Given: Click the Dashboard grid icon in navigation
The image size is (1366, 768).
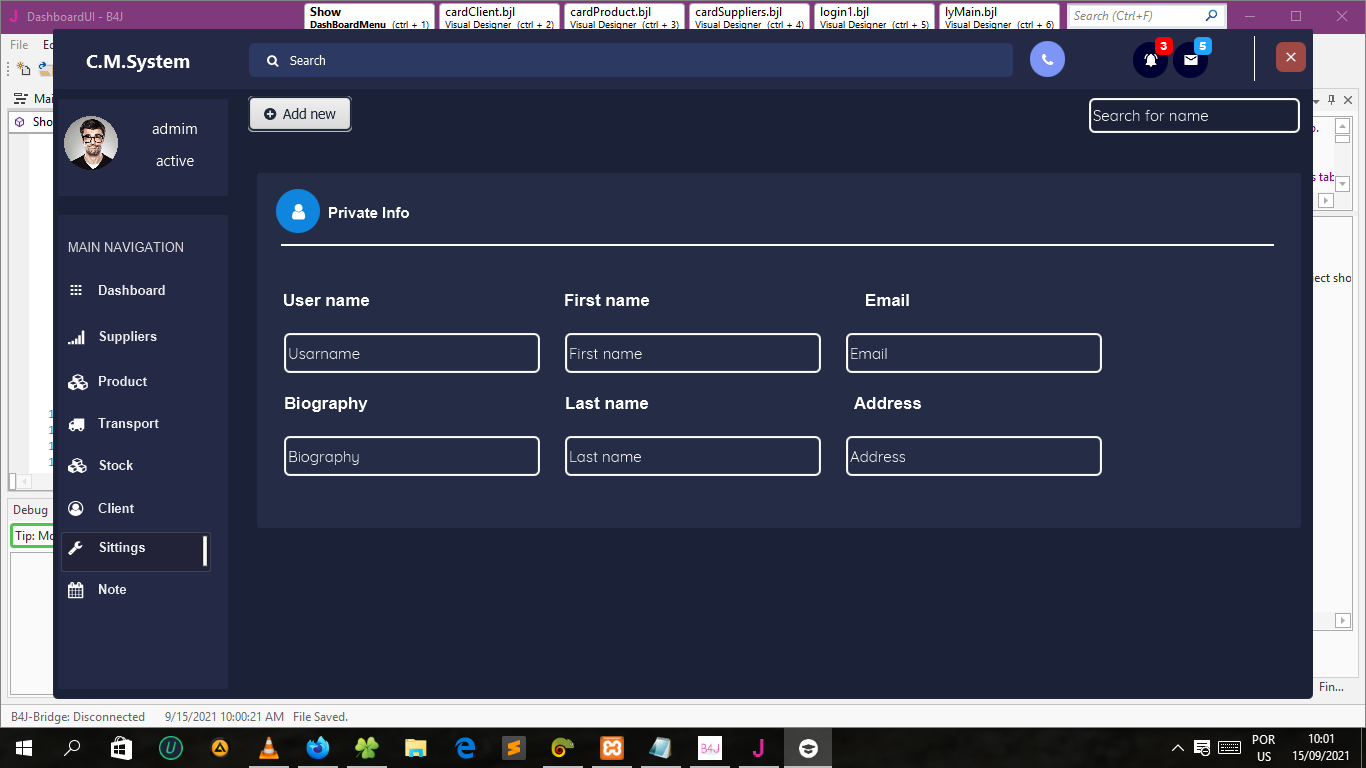Looking at the screenshot, I should pos(76,290).
